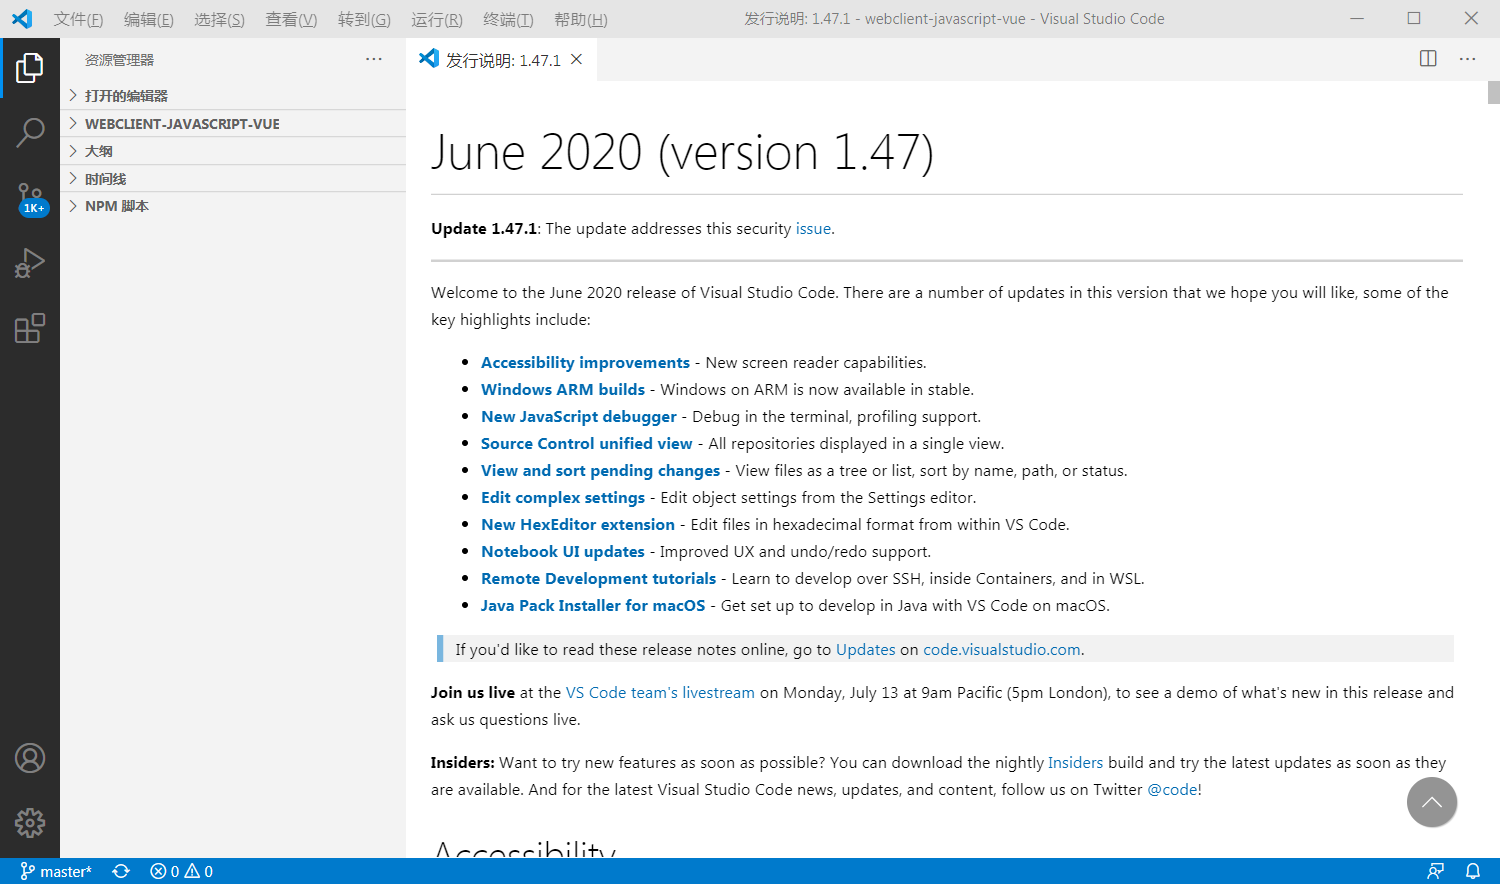Follow the security issue link
Image resolution: width=1500 pixels, height=884 pixels.
[813, 229]
